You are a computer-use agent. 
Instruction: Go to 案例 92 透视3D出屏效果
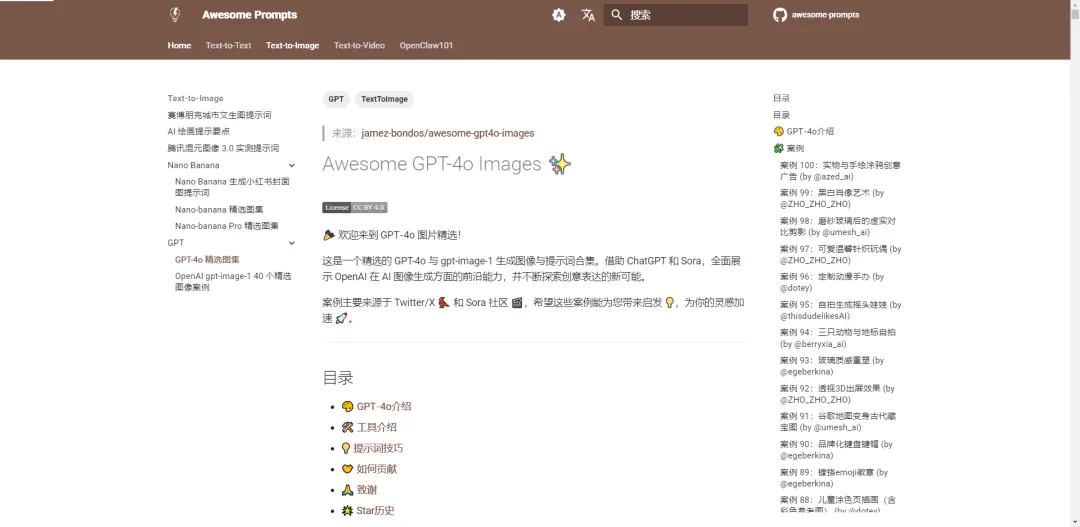pyautogui.click(x=838, y=393)
